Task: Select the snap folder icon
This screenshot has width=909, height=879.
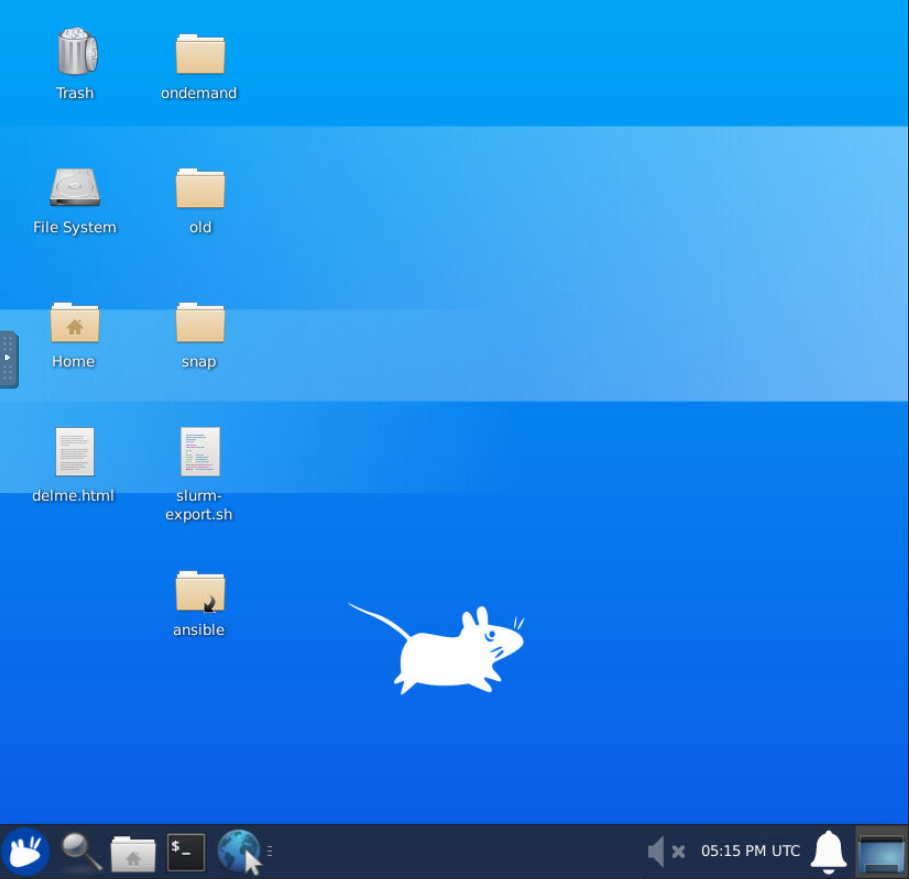Action: [x=200, y=322]
